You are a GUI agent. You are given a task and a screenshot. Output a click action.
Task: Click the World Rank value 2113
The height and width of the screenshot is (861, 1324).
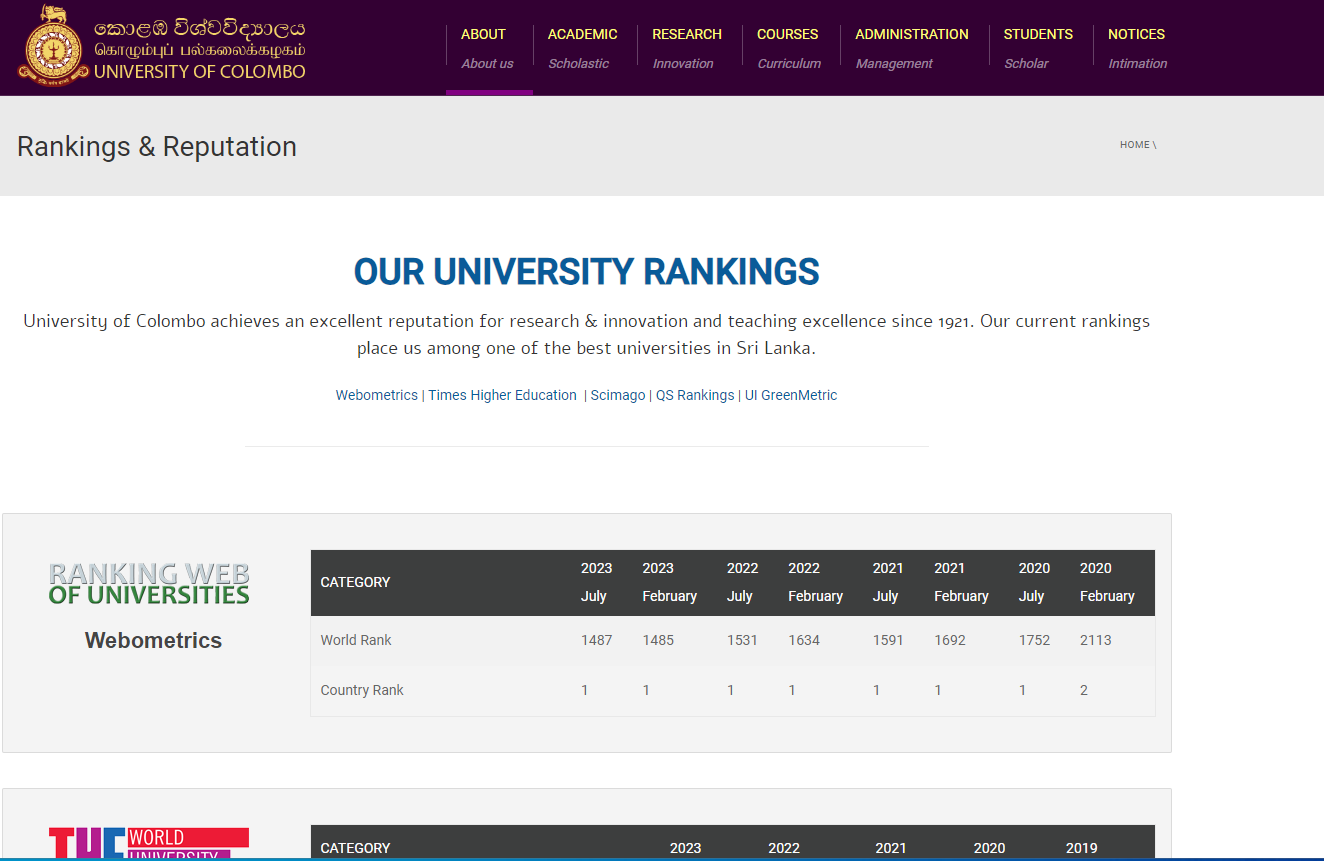pyautogui.click(x=1096, y=640)
